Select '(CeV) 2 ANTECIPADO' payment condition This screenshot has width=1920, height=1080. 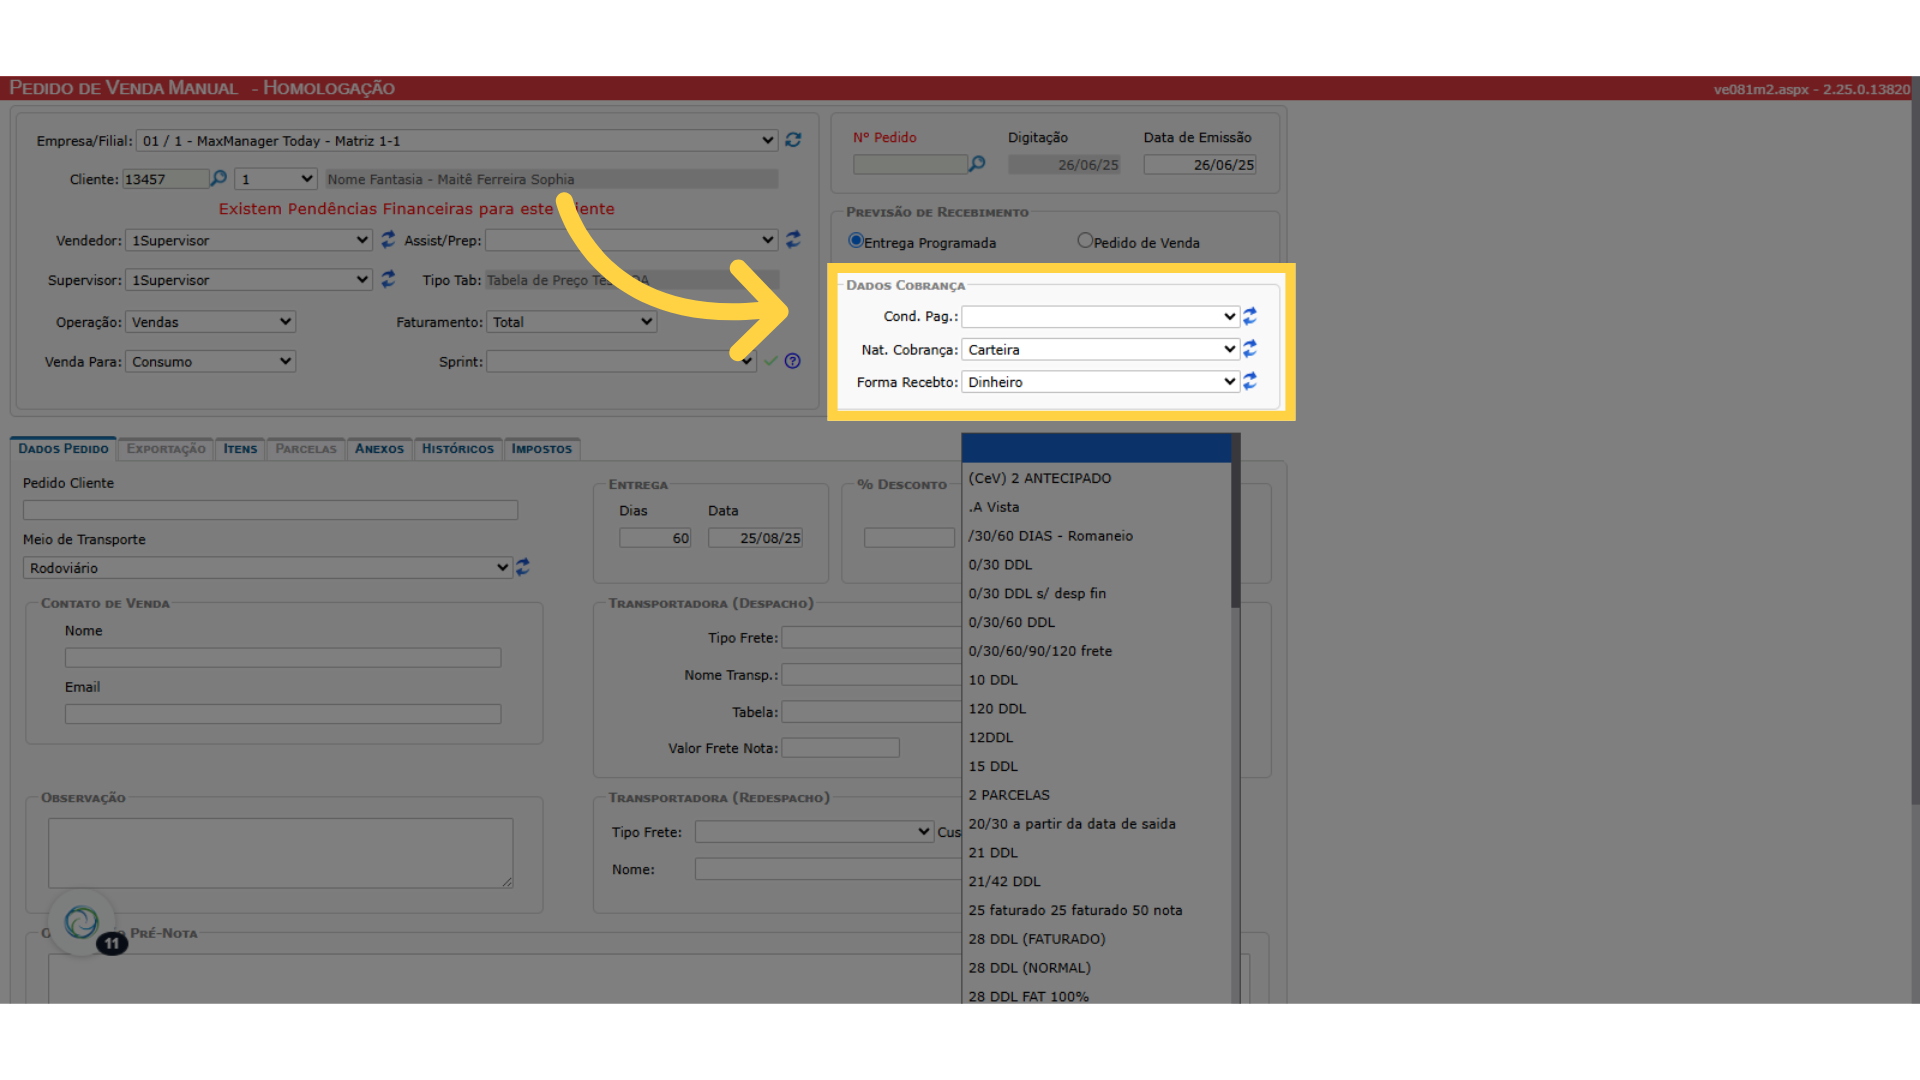pos(1096,478)
